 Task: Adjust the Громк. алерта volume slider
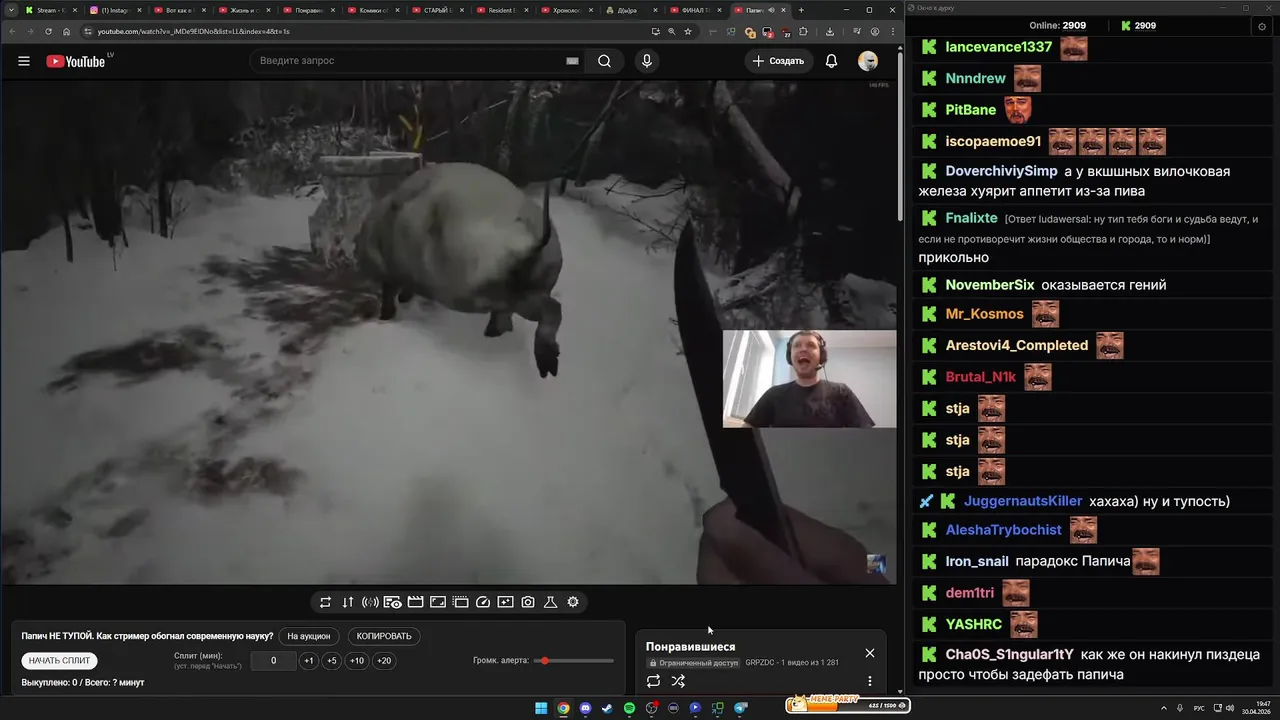tap(574, 661)
